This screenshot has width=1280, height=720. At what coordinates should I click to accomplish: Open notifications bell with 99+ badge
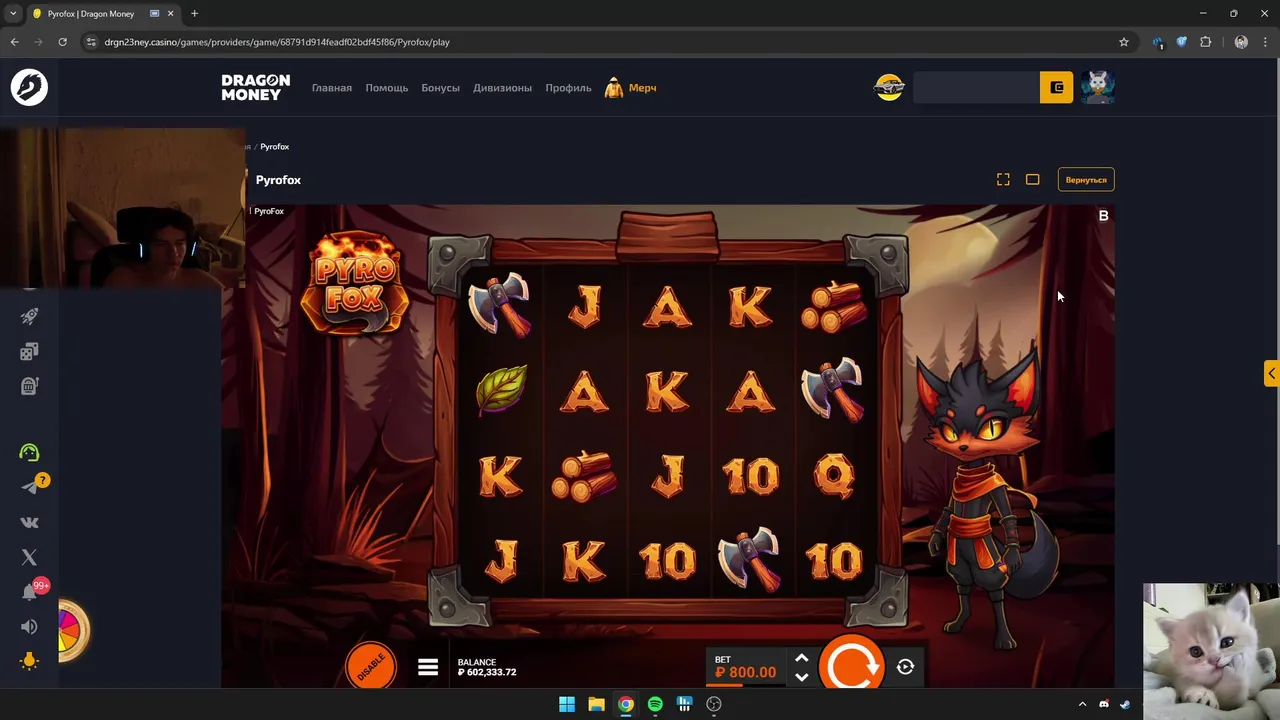(x=30, y=591)
